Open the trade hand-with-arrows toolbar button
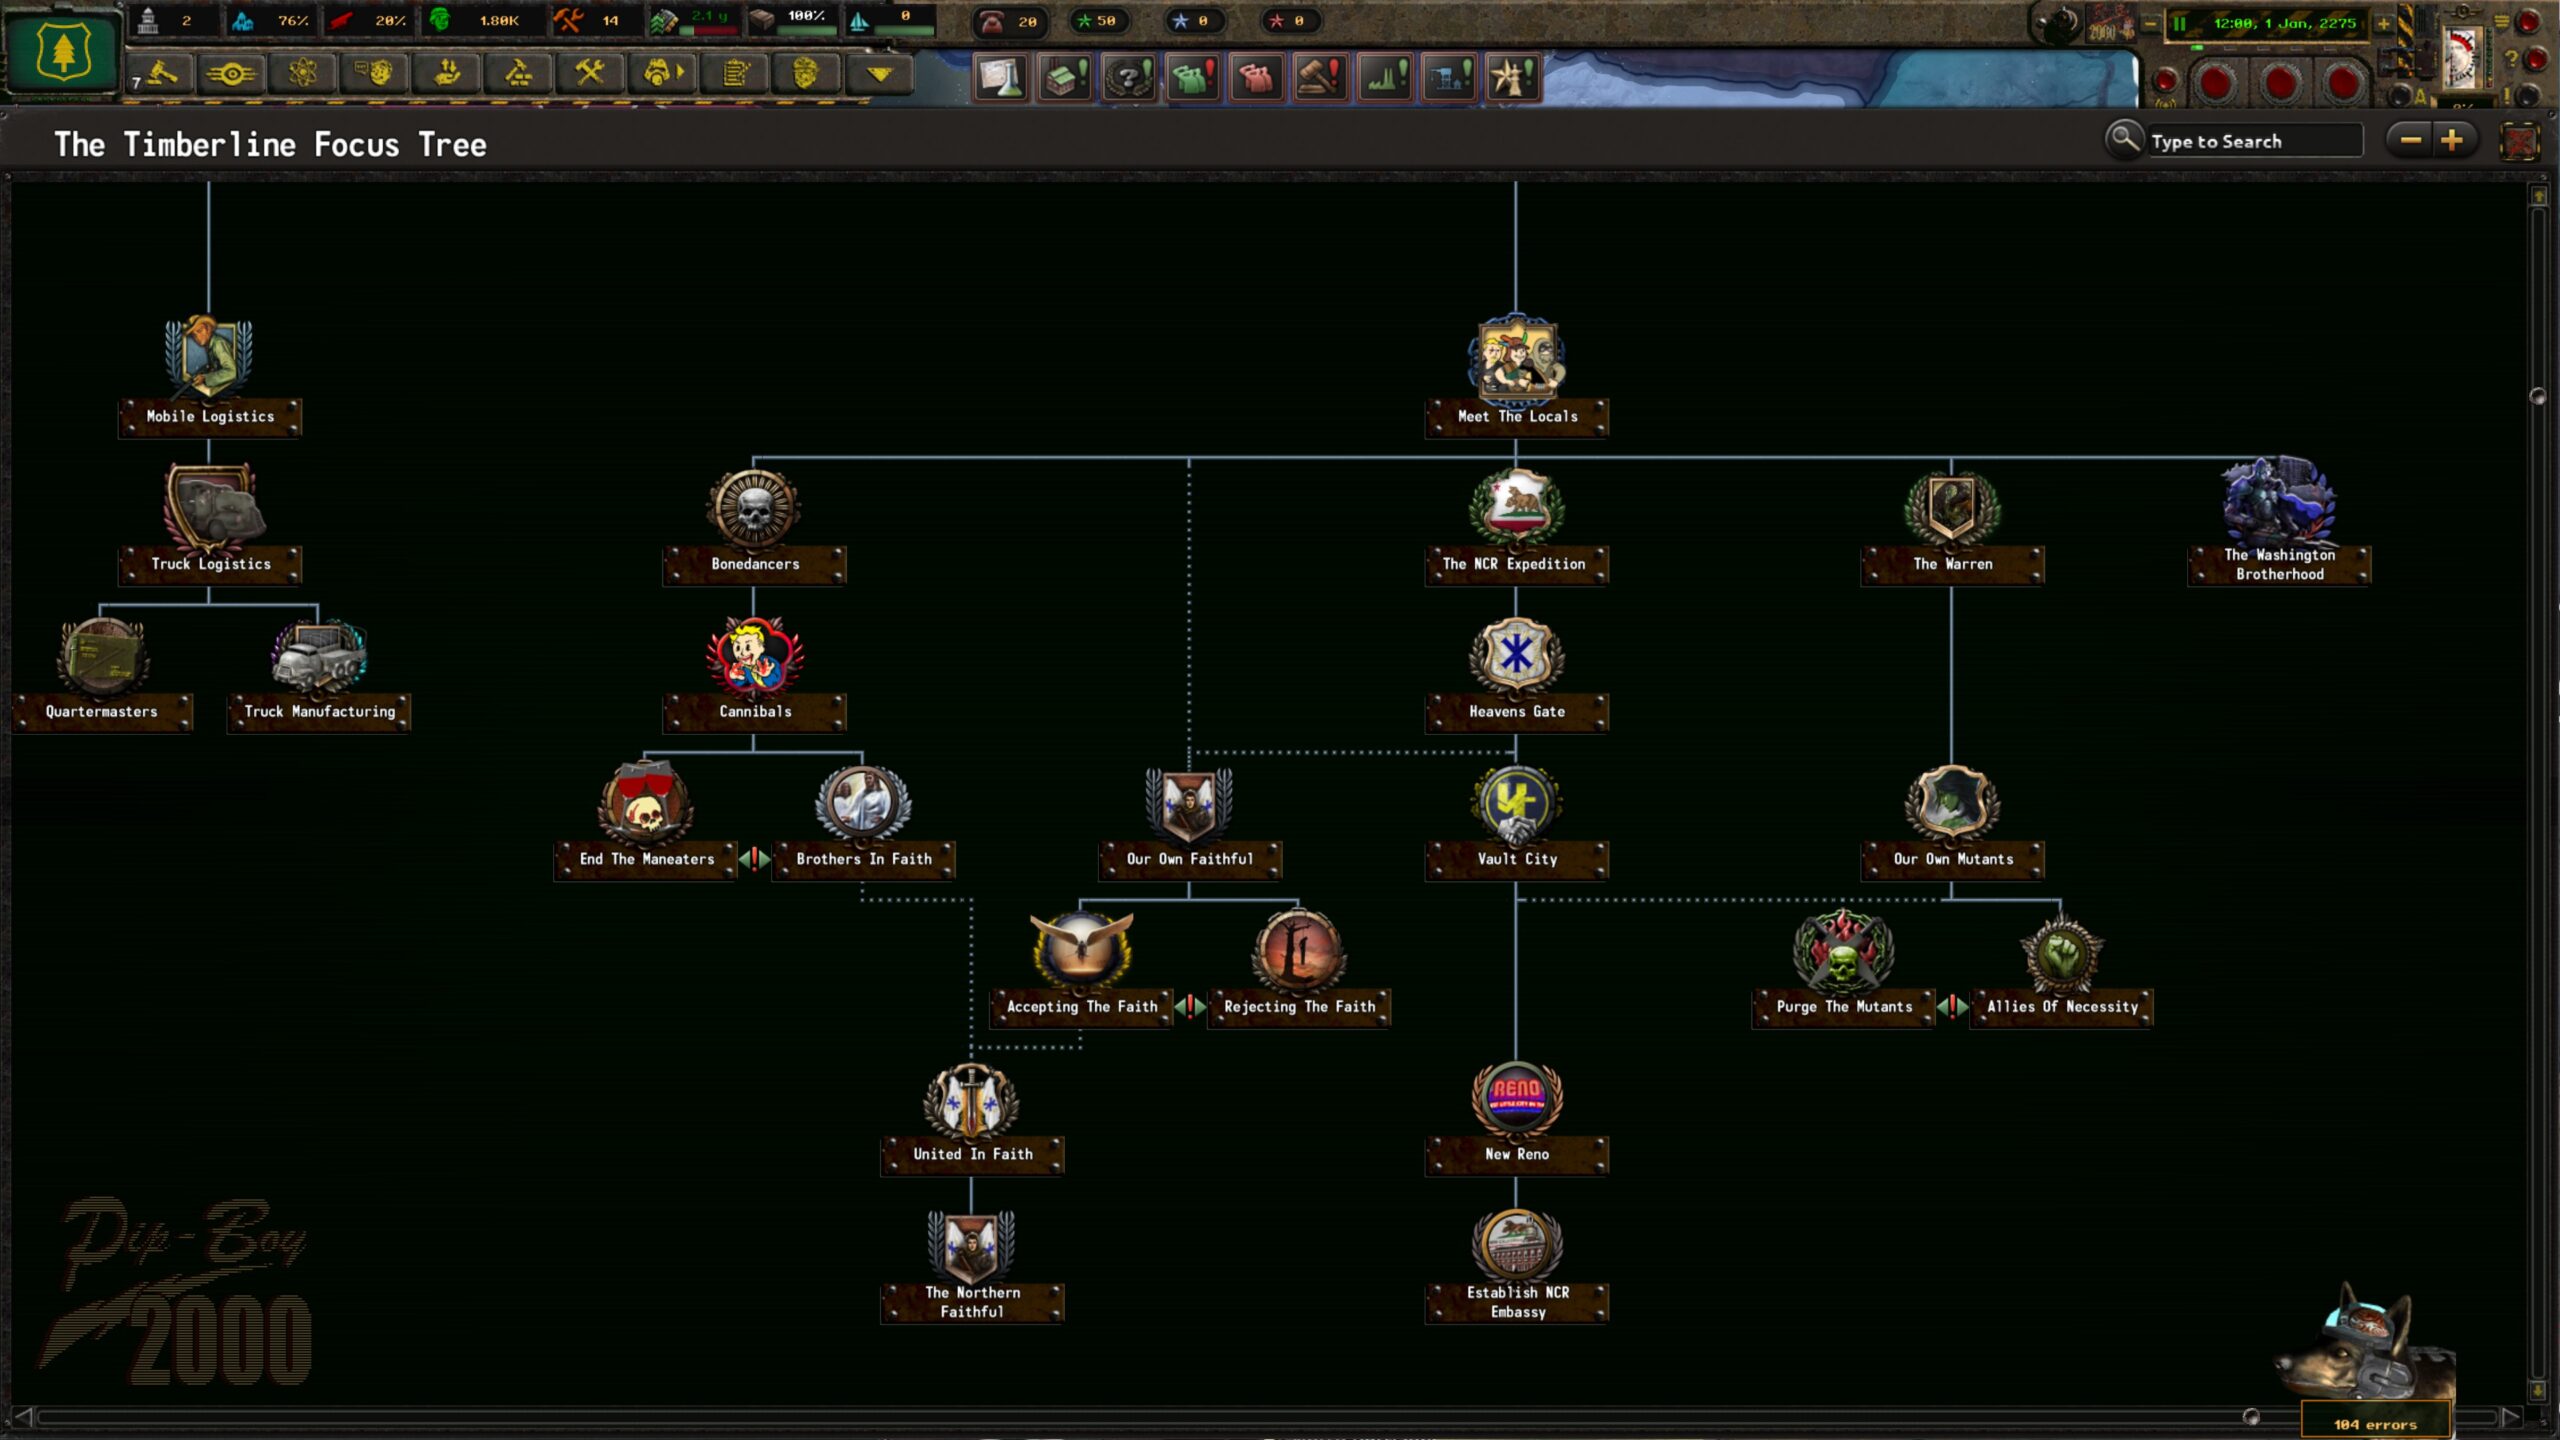The width and height of the screenshot is (2560, 1440). click(x=447, y=73)
